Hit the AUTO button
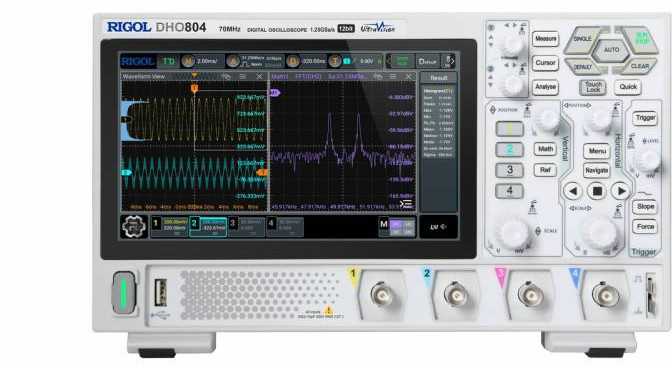The image size is (672, 368). point(611,51)
